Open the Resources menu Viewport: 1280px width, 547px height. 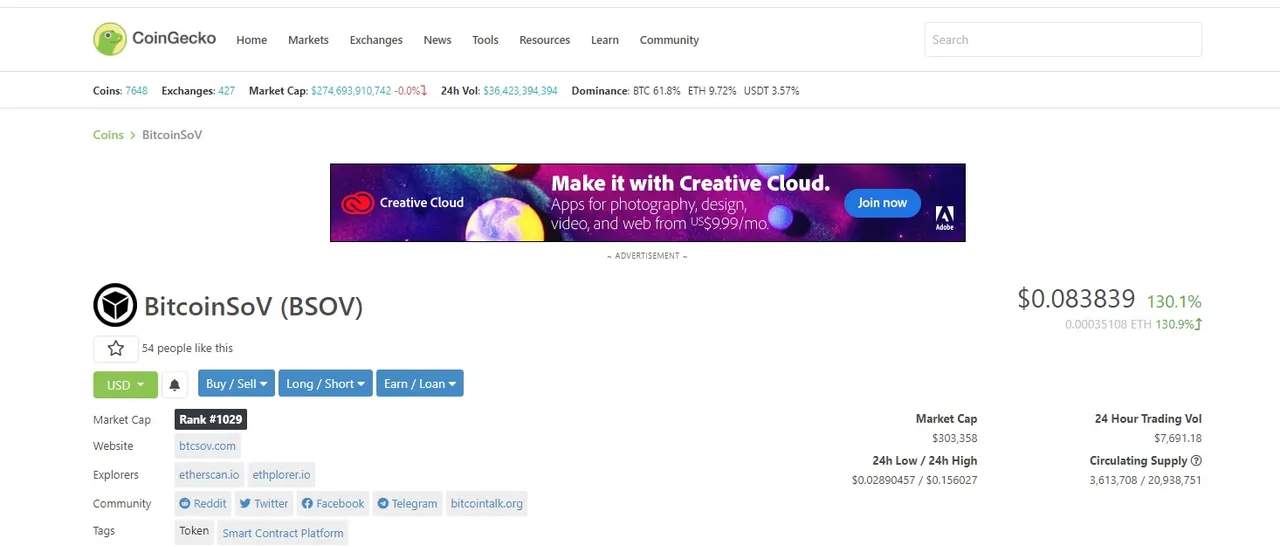(545, 40)
